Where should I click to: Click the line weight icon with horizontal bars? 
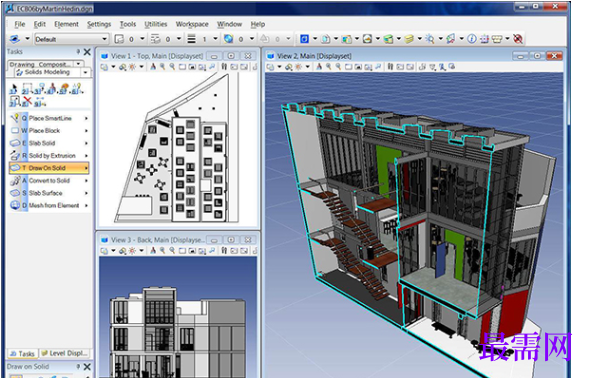[x=192, y=39]
